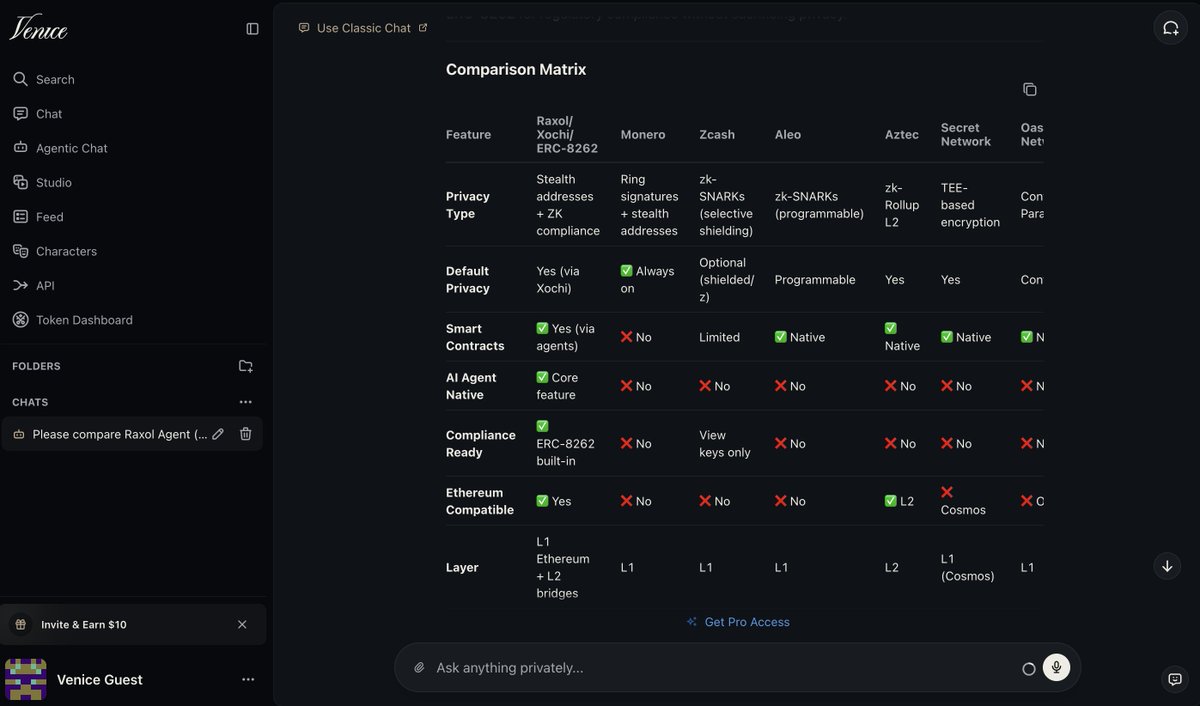1200x706 pixels.
Task: Jump to bottom of conversation
Action: pos(1167,566)
